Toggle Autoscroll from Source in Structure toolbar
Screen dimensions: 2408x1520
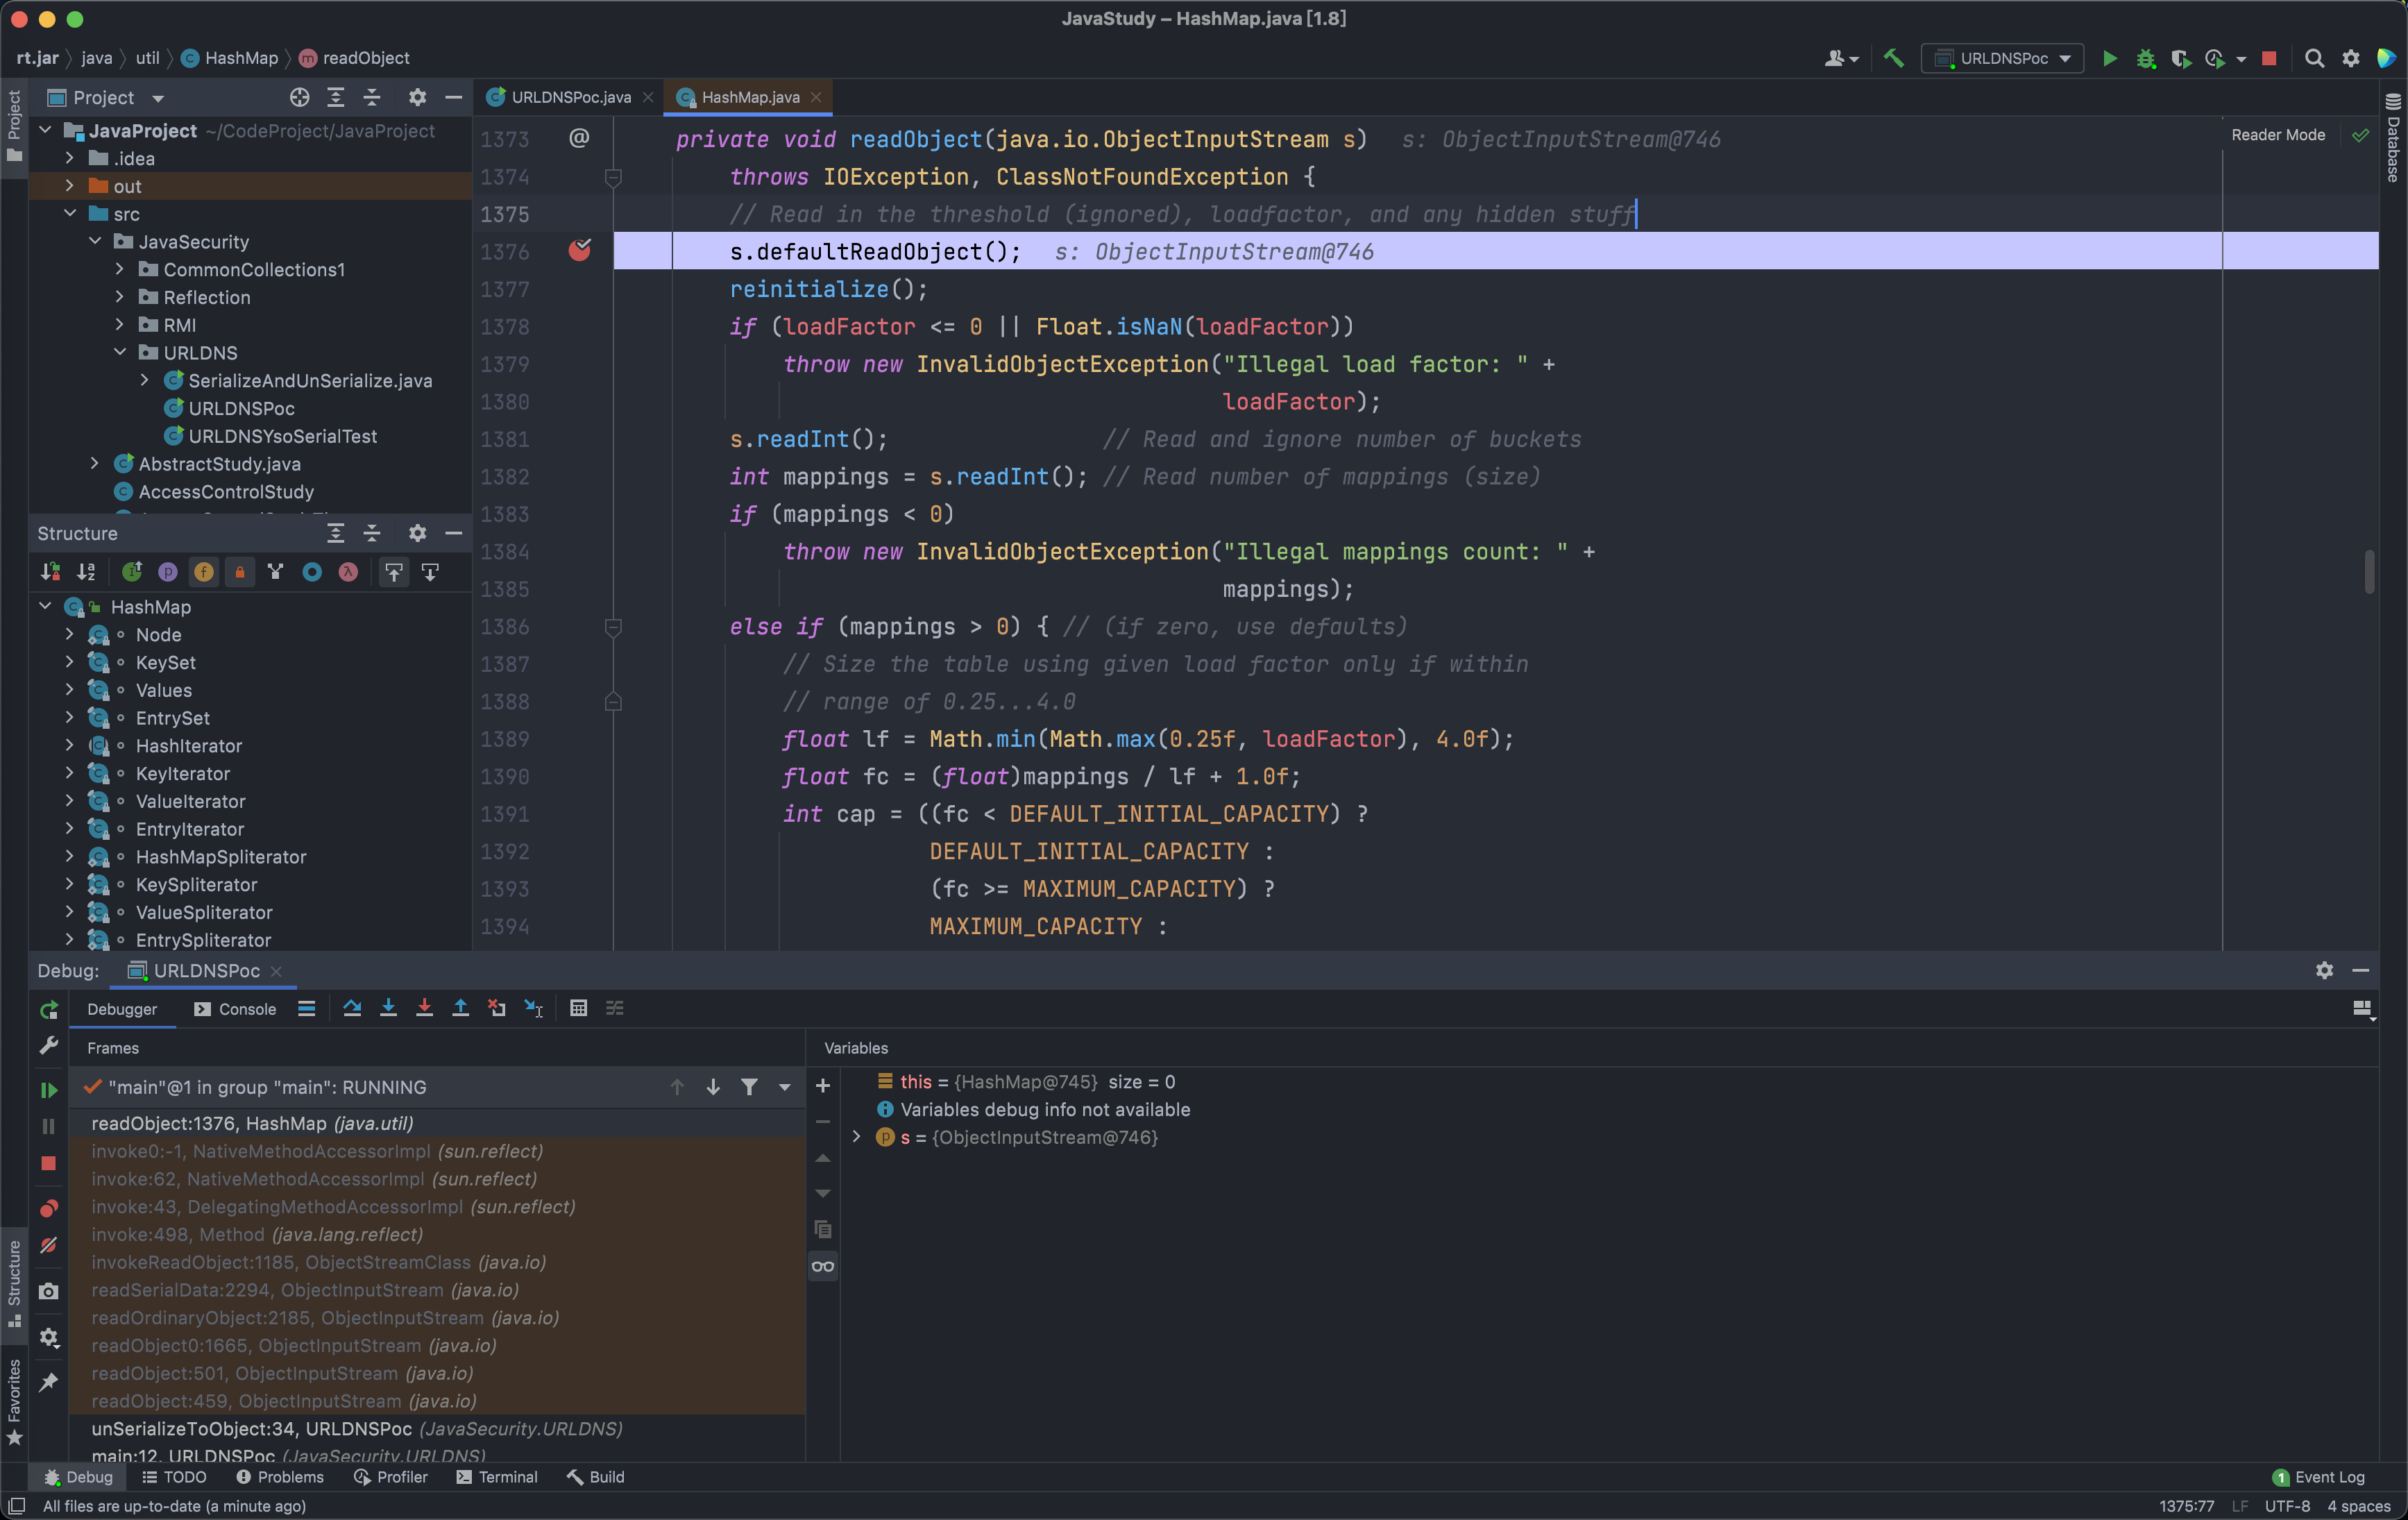[x=430, y=572]
